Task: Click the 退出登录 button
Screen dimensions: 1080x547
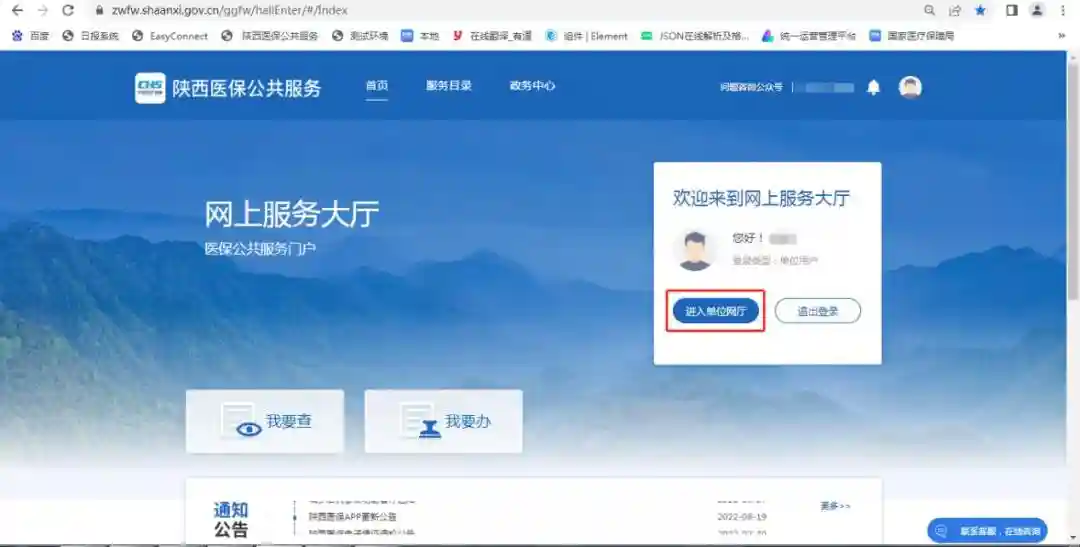Action: click(x=817, y=311)
